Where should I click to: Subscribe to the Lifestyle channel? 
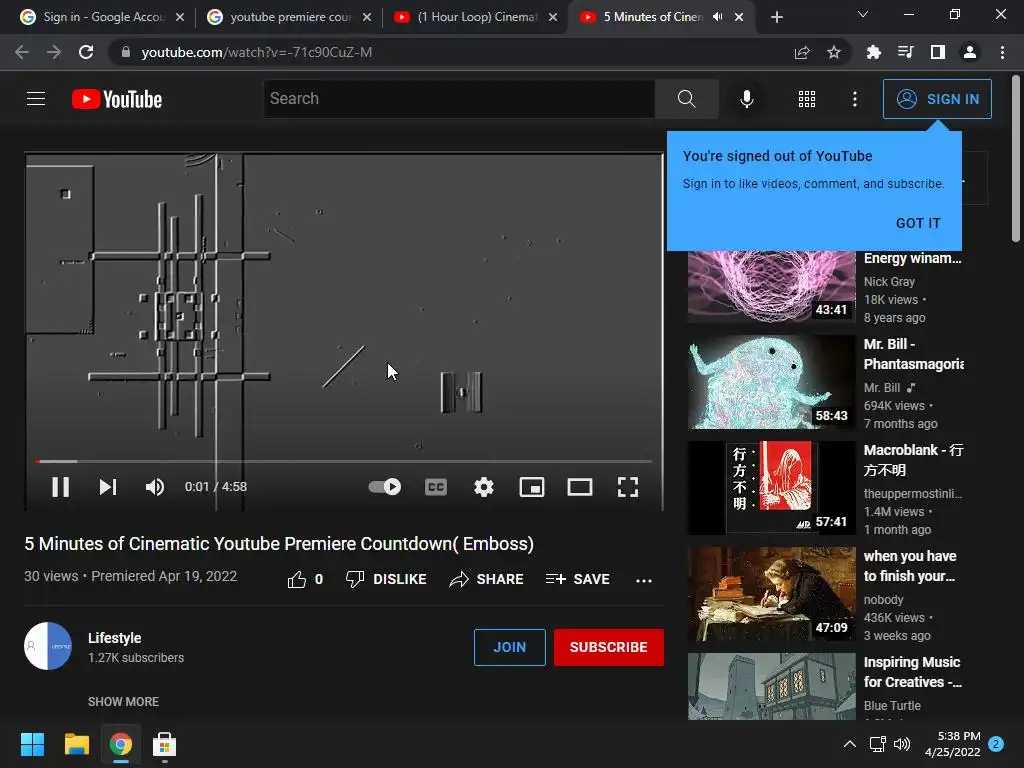pos(609,647)
